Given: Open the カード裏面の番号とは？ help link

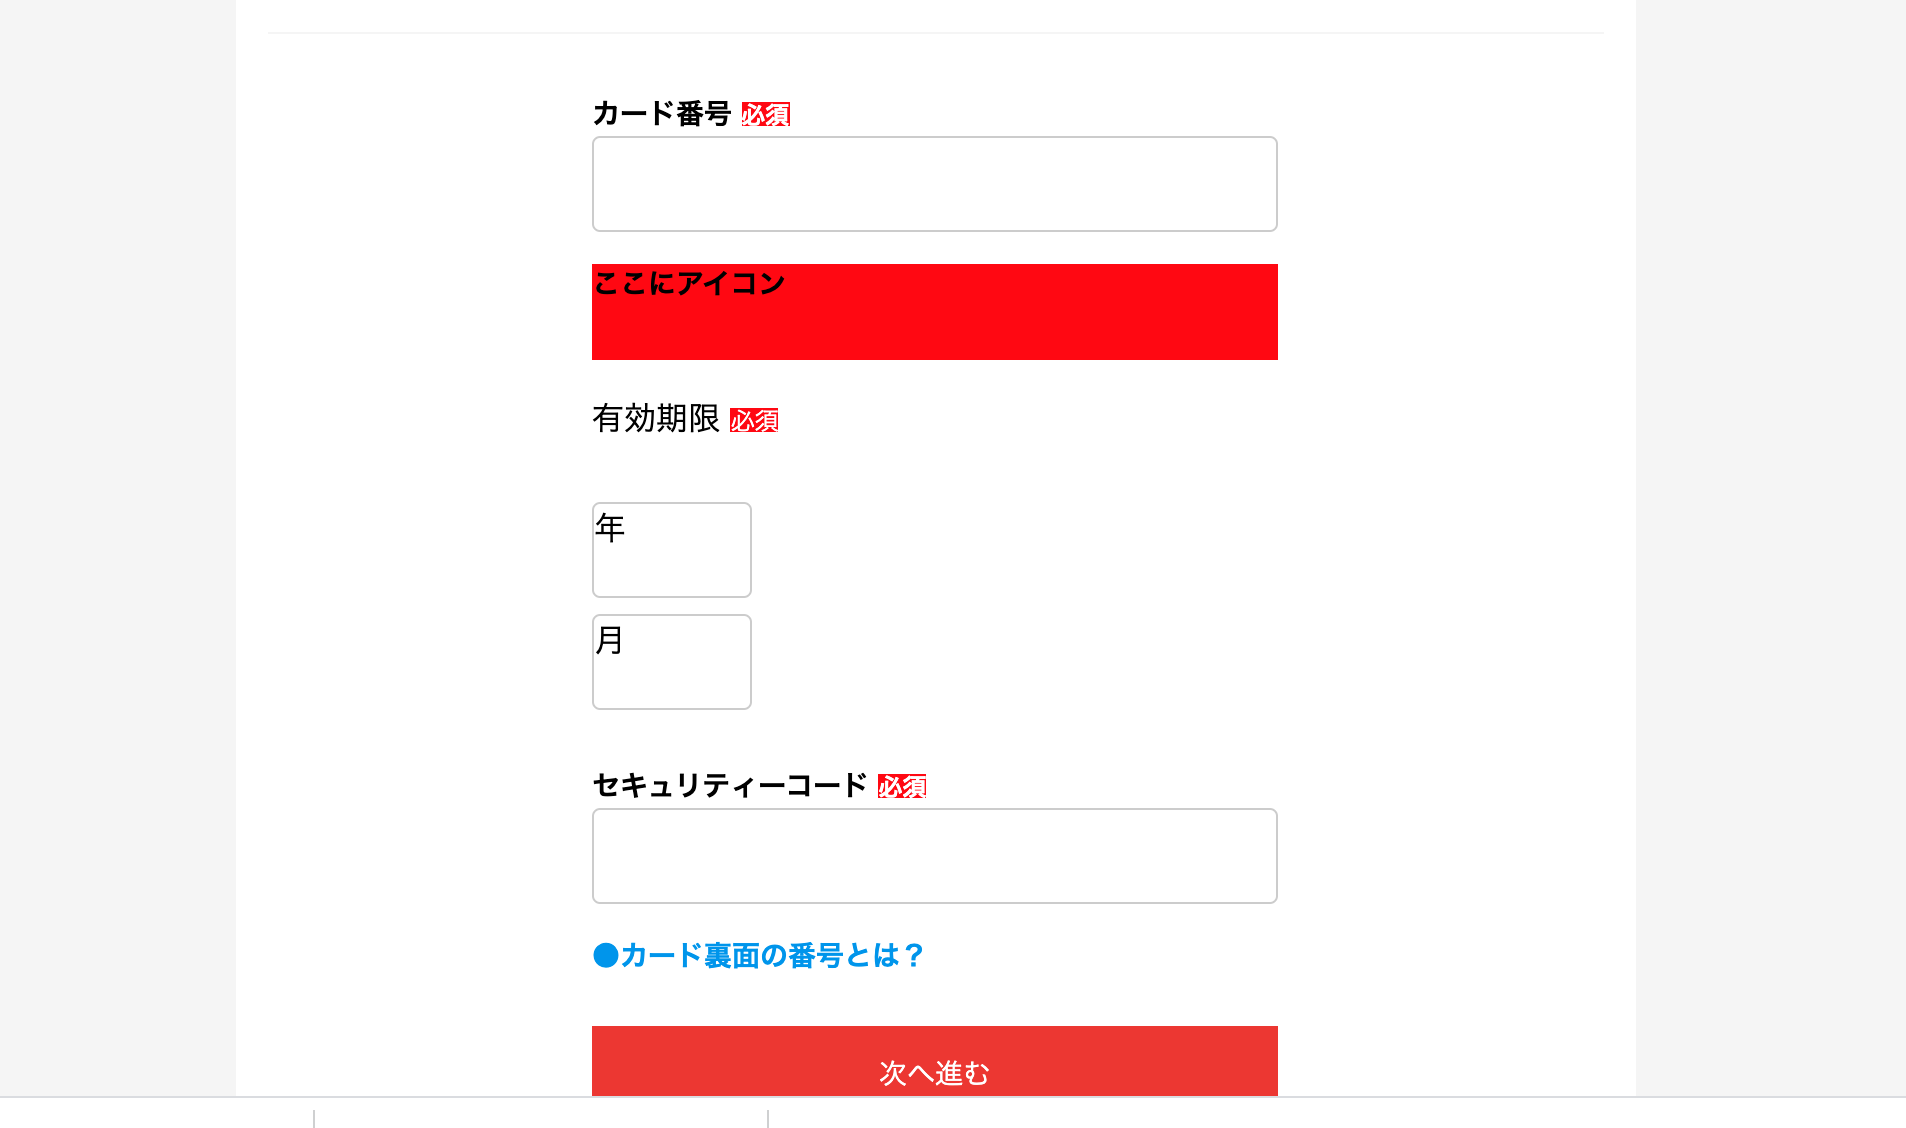Looking at the screenshot, I should (x=772, y=956).
